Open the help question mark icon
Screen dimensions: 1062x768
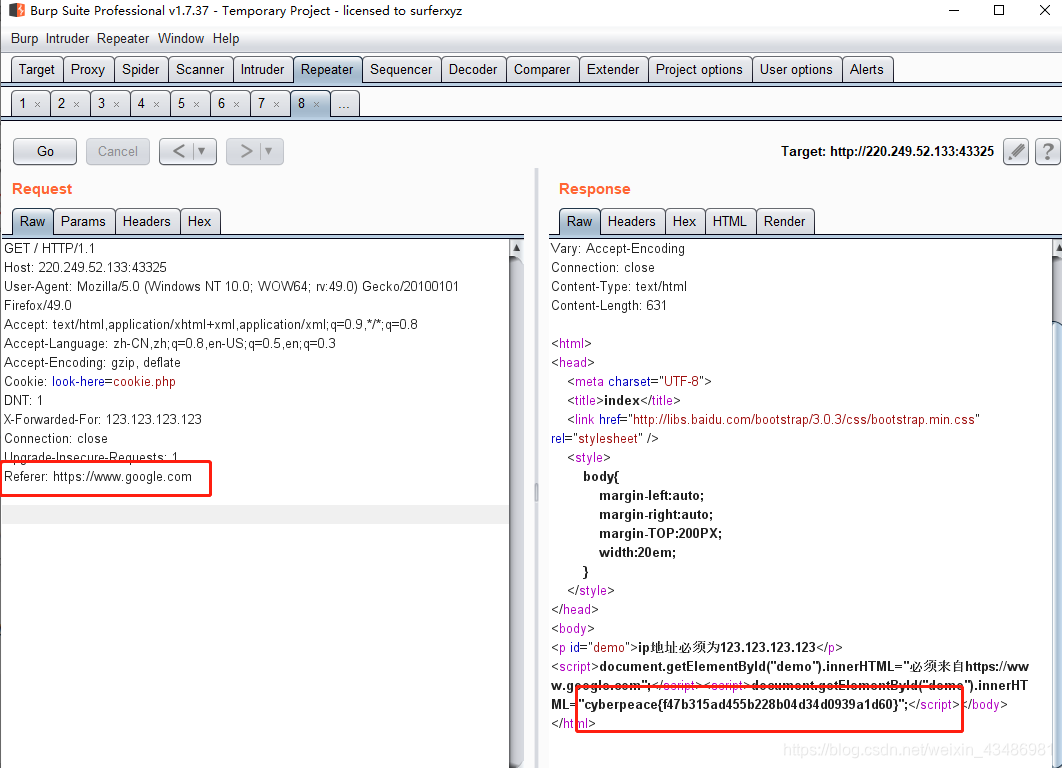tap(1047, 151)
